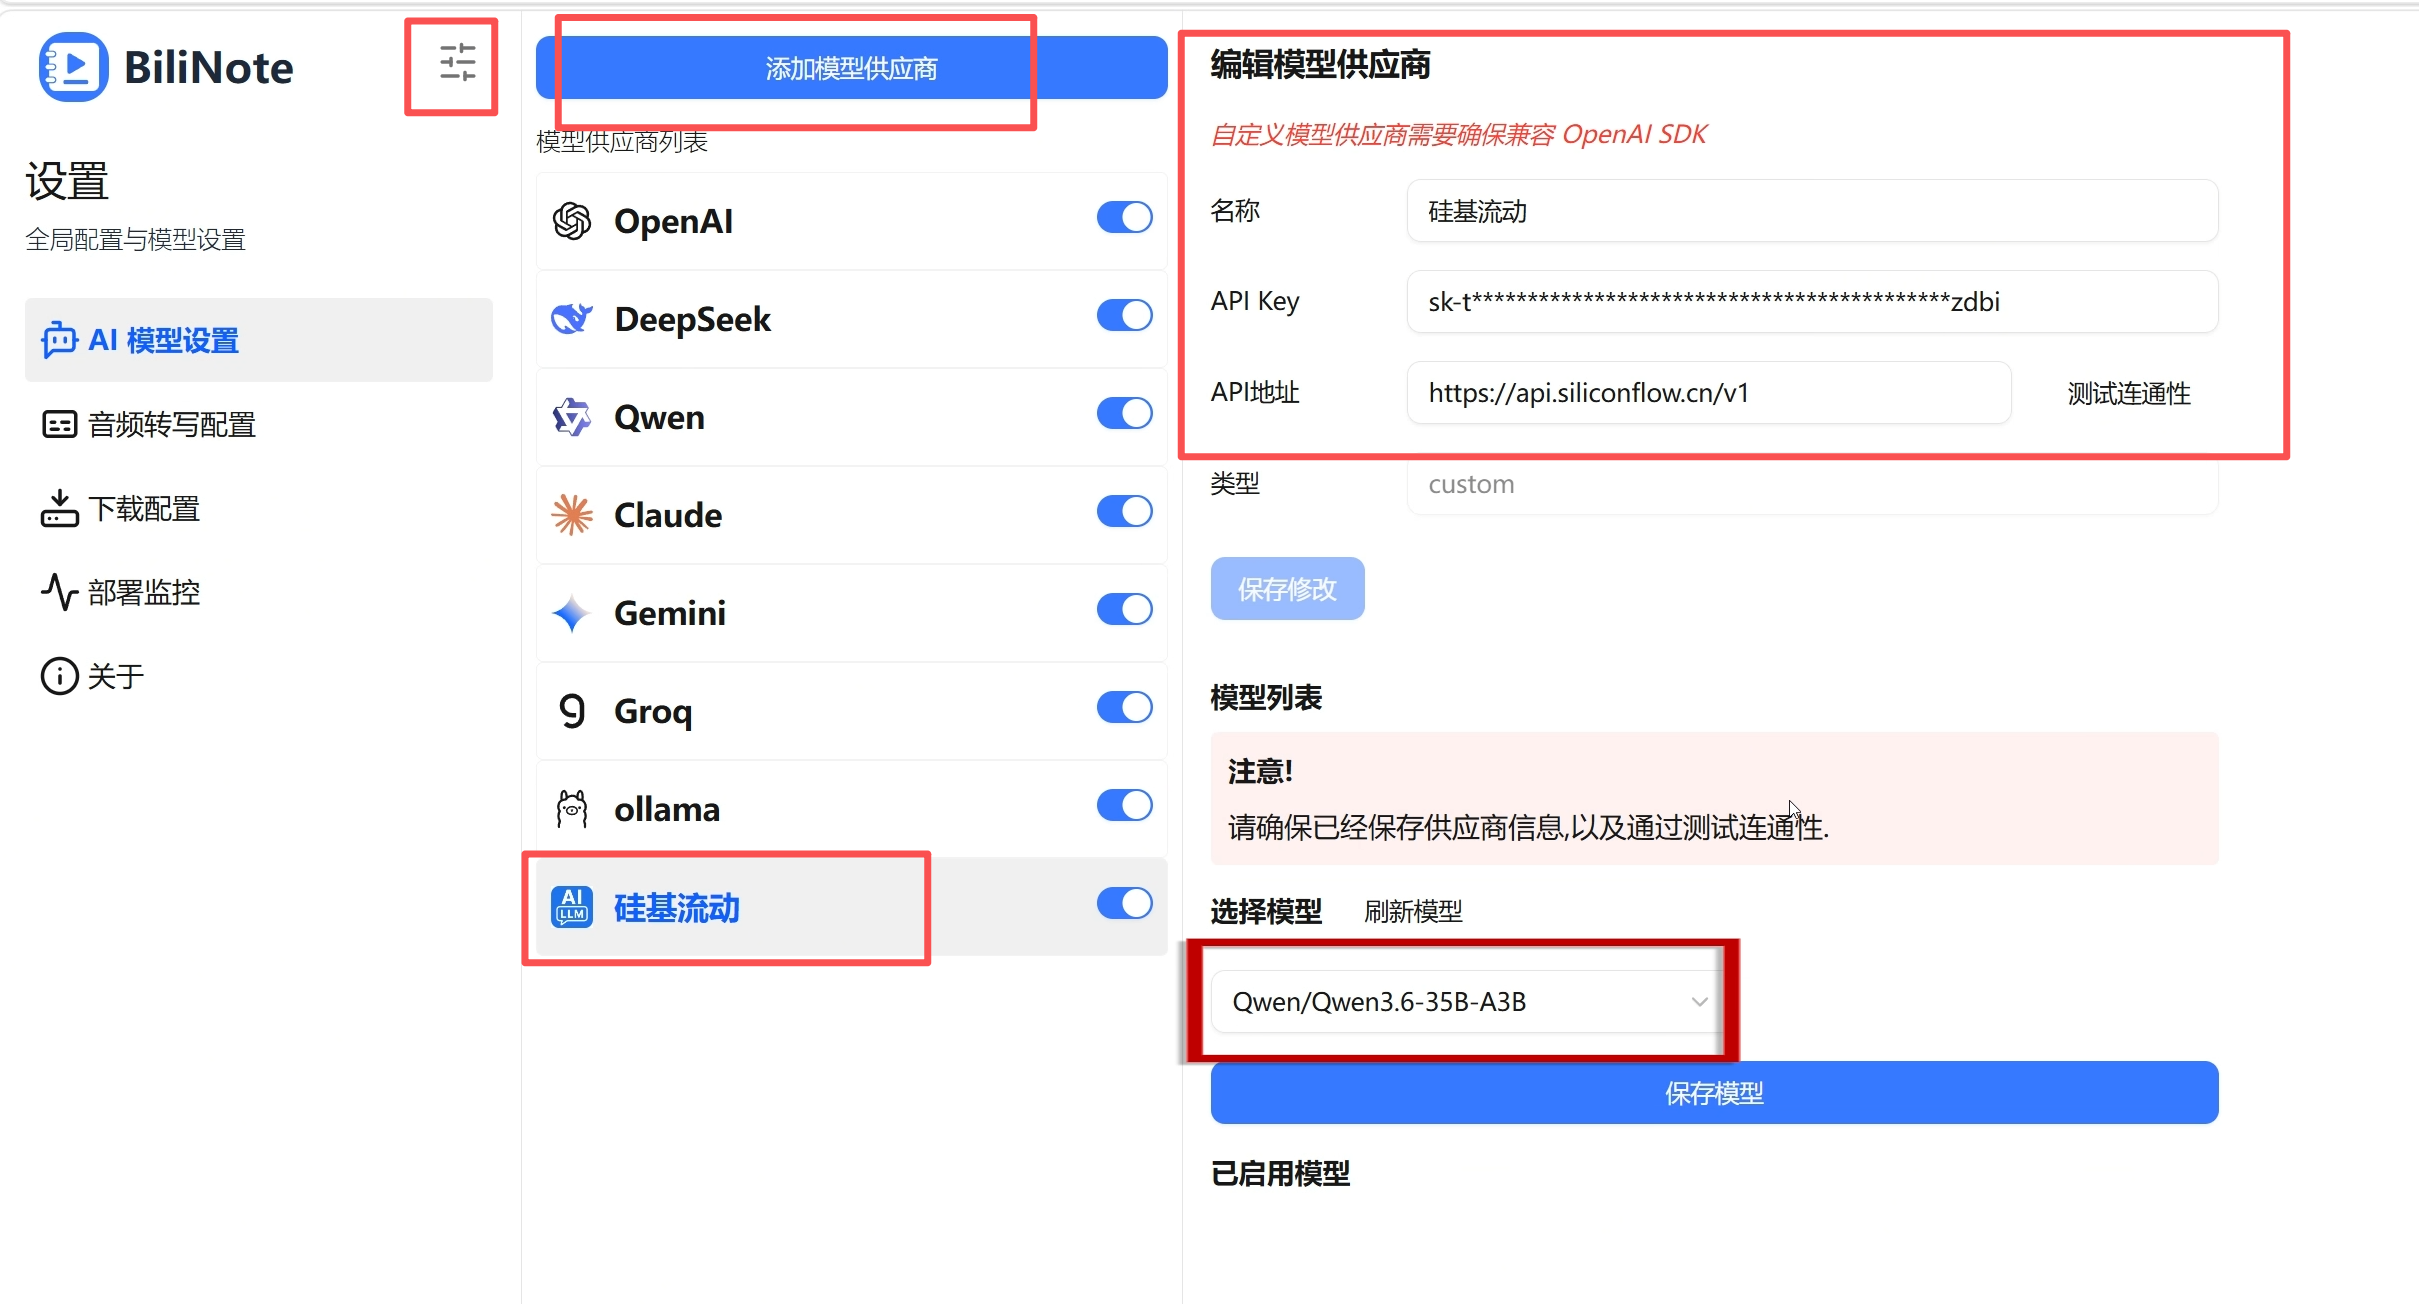Disable the OpenAI provider switch
The image size is (2419, 1304).
pyautogui.click(x=1124, y=217)
